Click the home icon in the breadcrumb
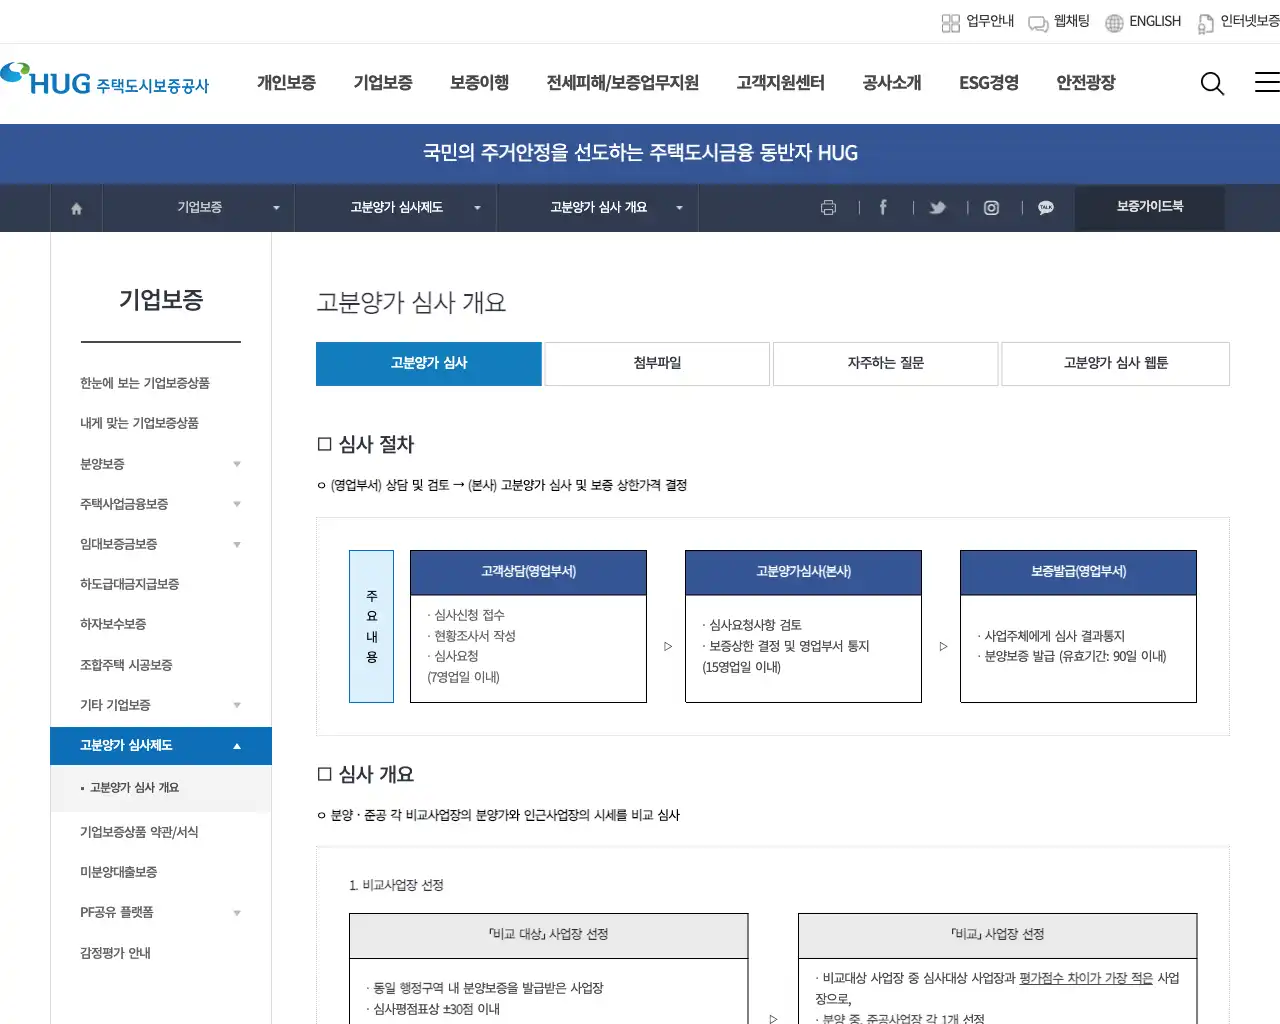Image resolution: width=1280 pixels, height=1024 pixels. (75, 208)
